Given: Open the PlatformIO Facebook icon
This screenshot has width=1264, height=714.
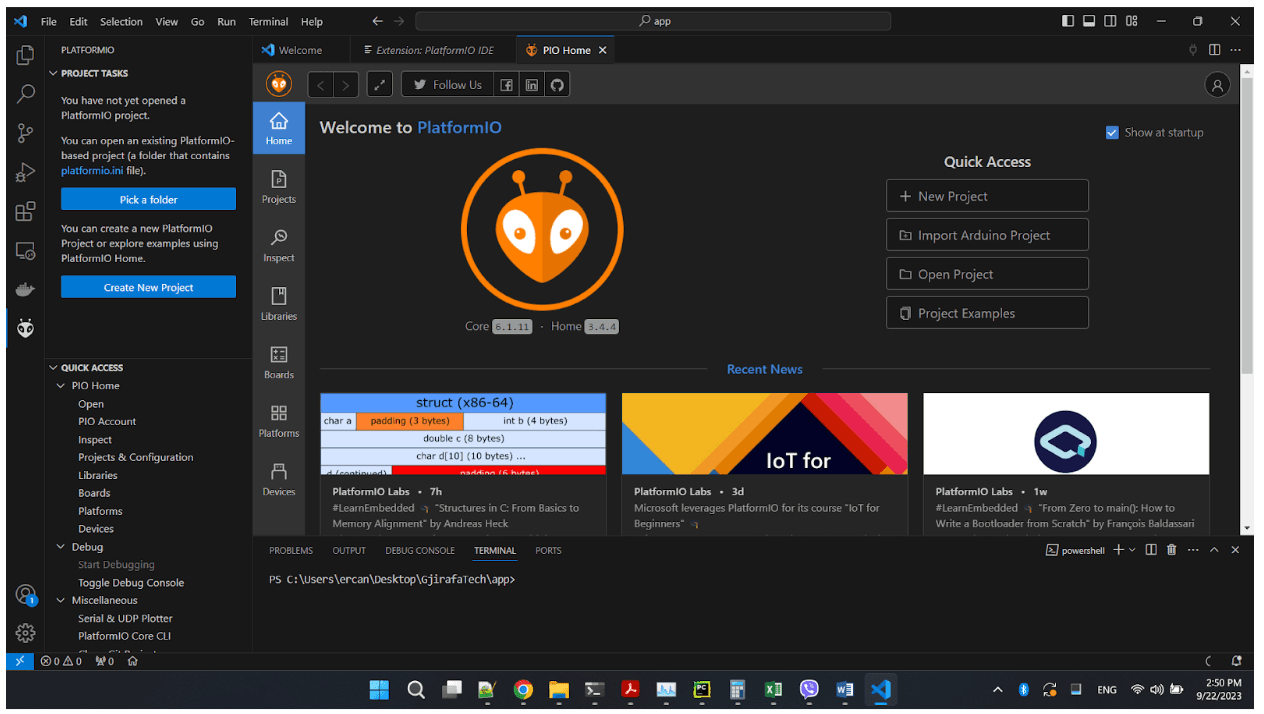Looking at the screenshot, I should [x=507, y=85].
